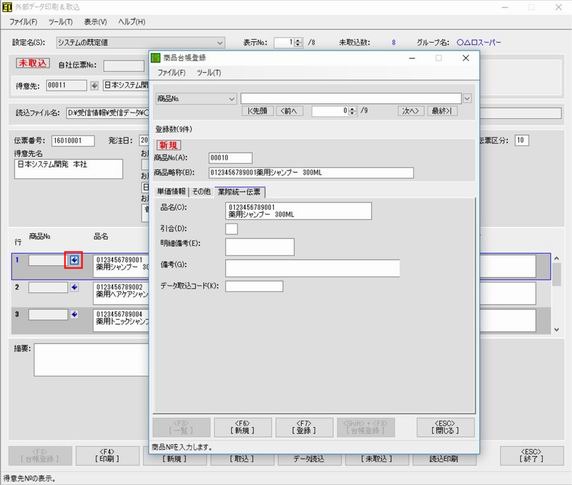Check the 引合(D) box
The height and width of the screenshot is (485, 572).
tap(231, 229)
